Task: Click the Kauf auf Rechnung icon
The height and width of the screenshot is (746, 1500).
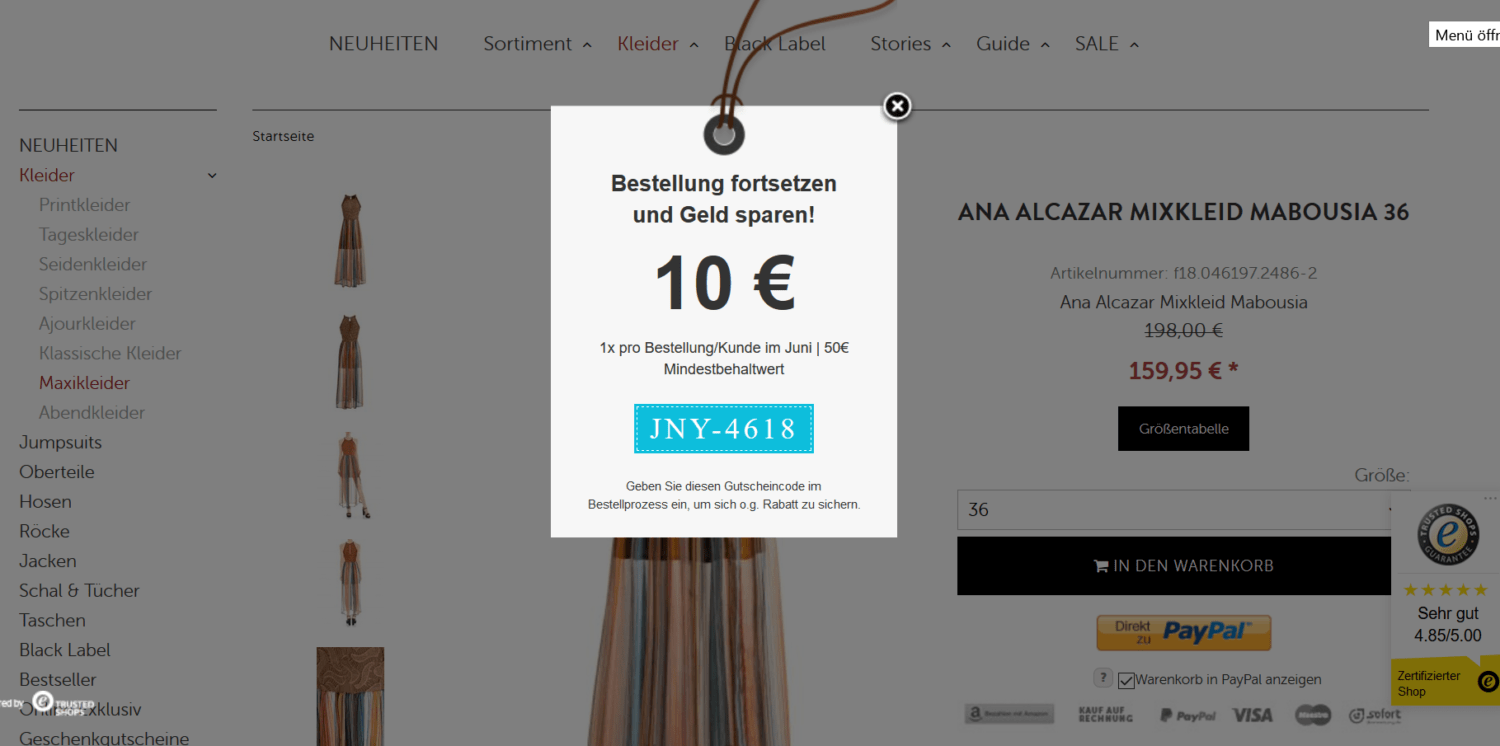Action: (x=1106, y=715)
